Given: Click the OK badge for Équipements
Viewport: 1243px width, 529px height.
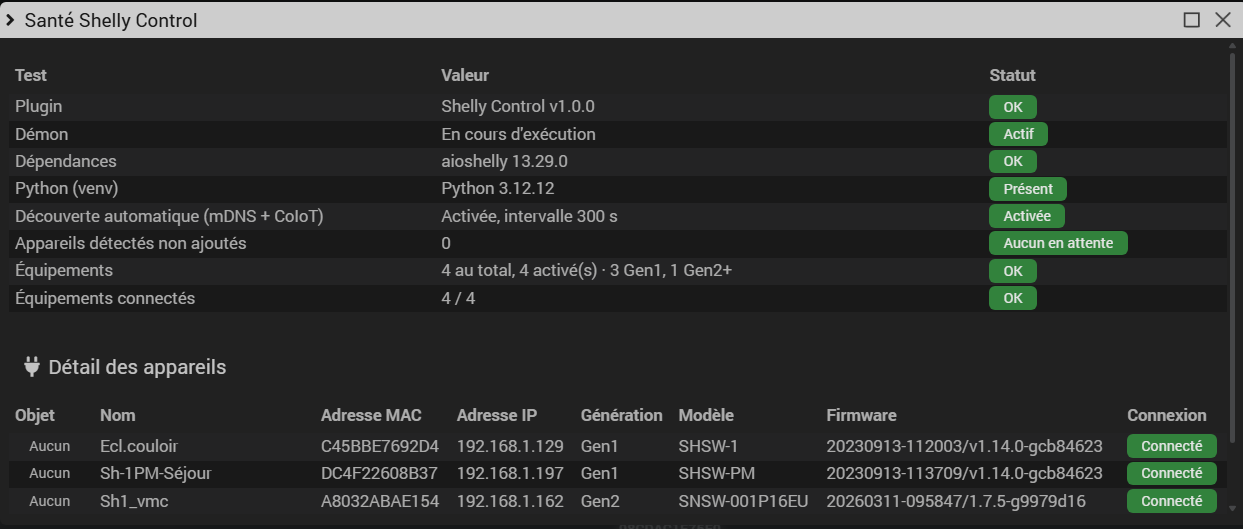Looking at the screenshot, I should pyautogui.click(x=1013, y=271).
